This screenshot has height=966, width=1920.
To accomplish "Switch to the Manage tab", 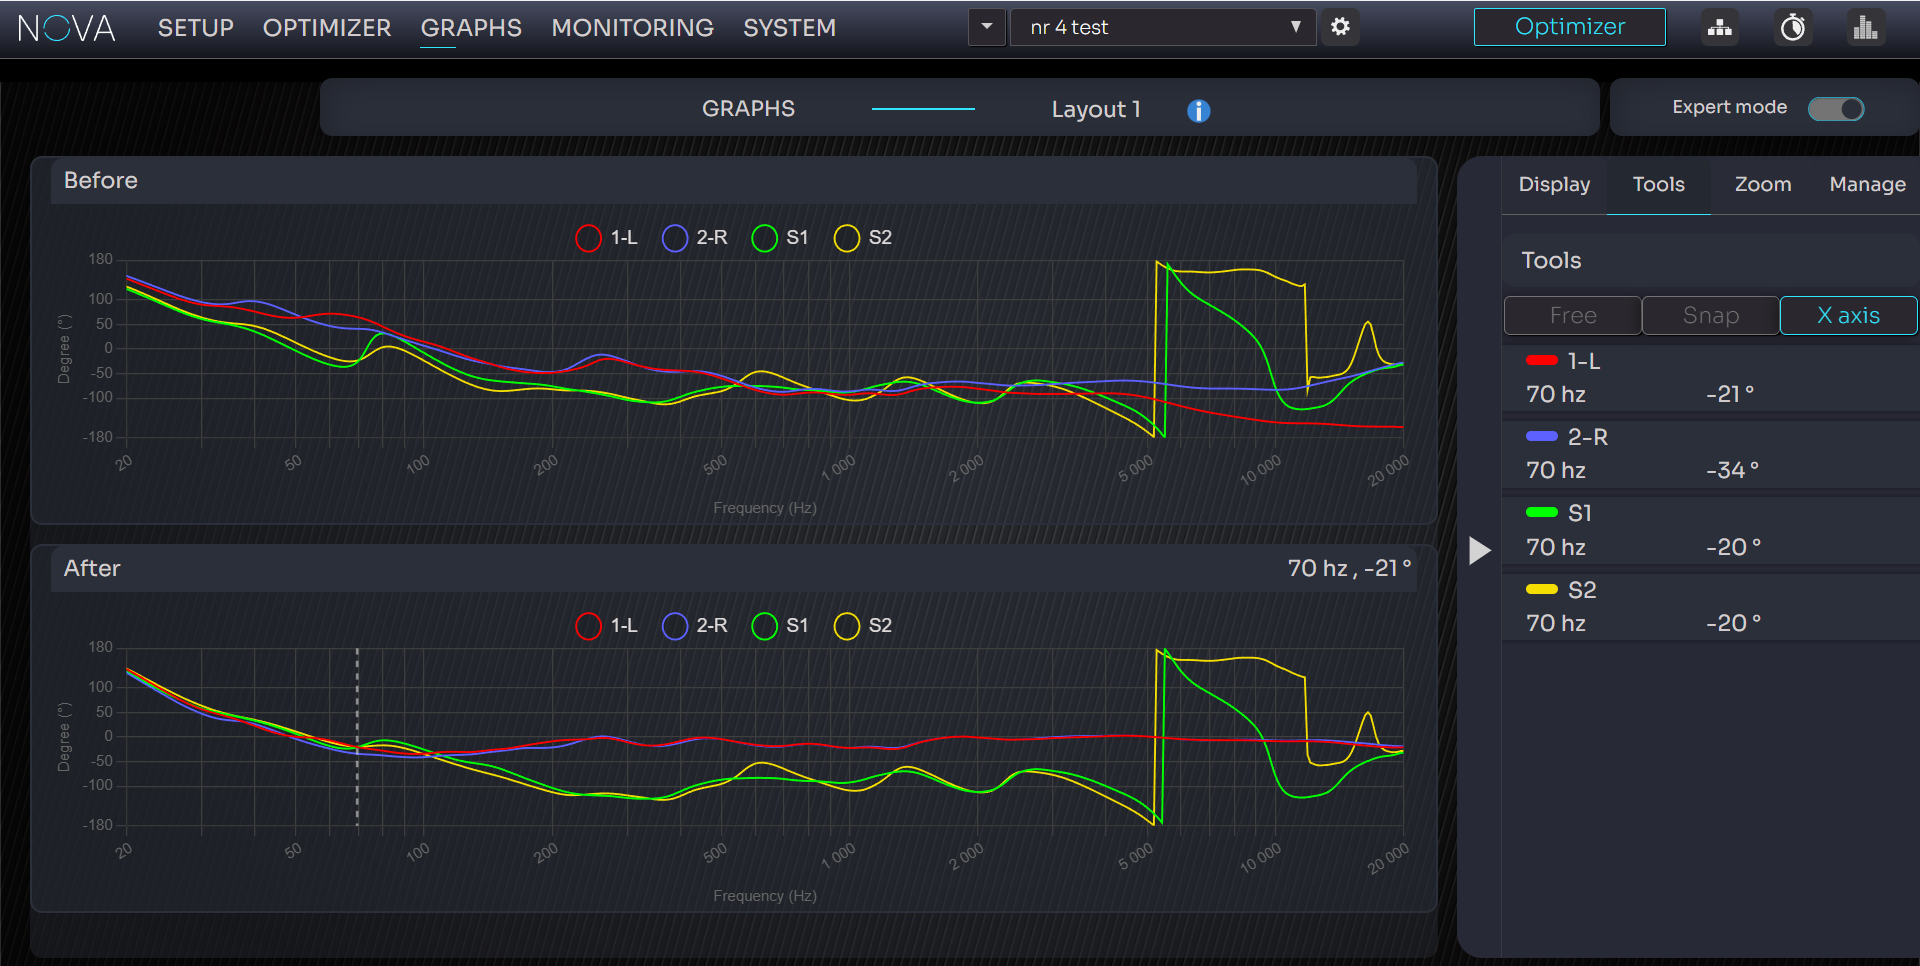I will [1867, 184].
